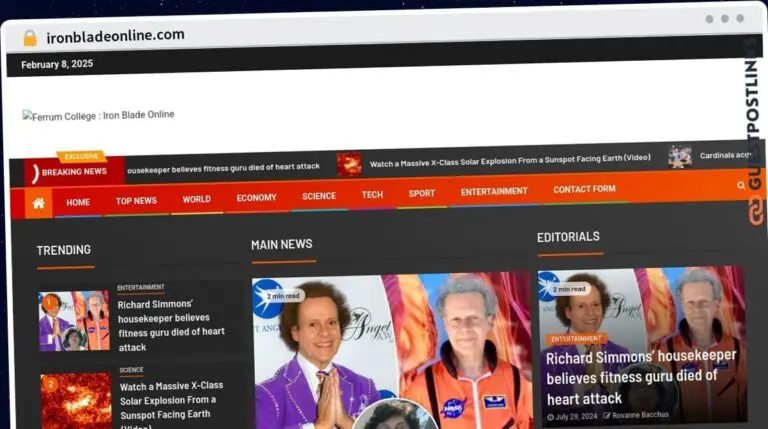
Task: Open the Science section
Action: tap(319, 196)
